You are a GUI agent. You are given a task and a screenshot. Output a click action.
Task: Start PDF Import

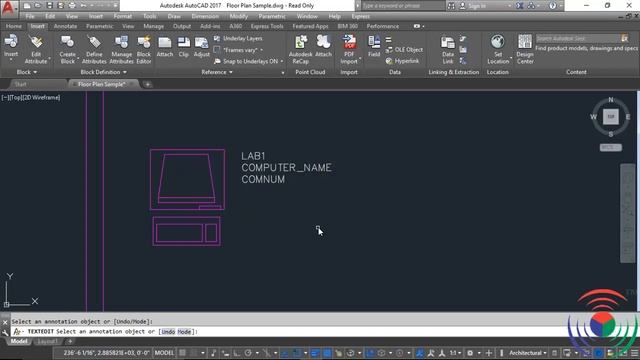click(x=349, y=49)
